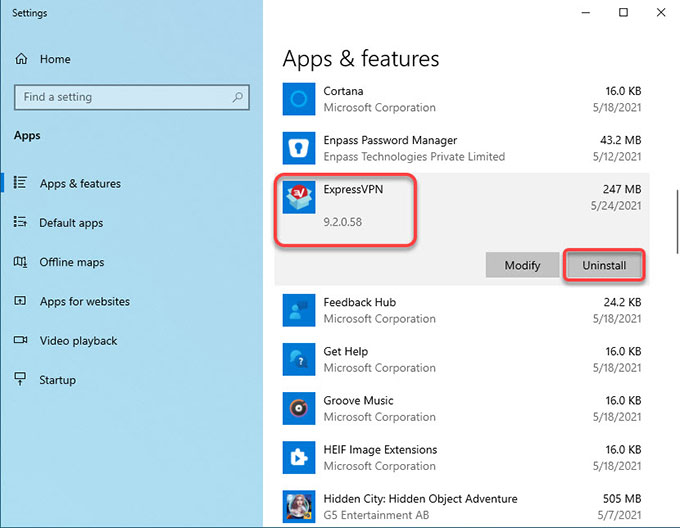
Task: Select Hidden City: Hidden Object Adventure name
Action: pos(420,499)
